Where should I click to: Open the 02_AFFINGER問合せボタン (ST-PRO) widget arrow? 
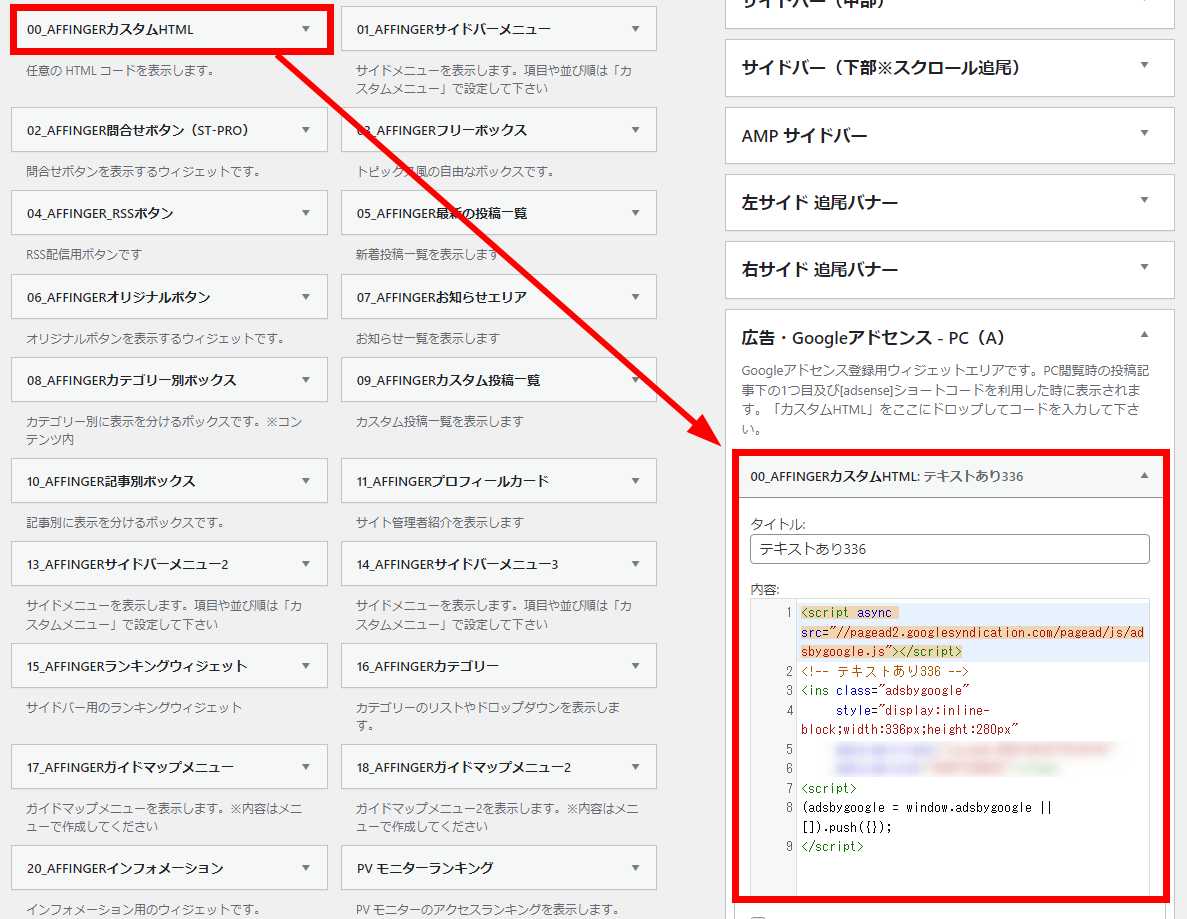pos(306,129)
